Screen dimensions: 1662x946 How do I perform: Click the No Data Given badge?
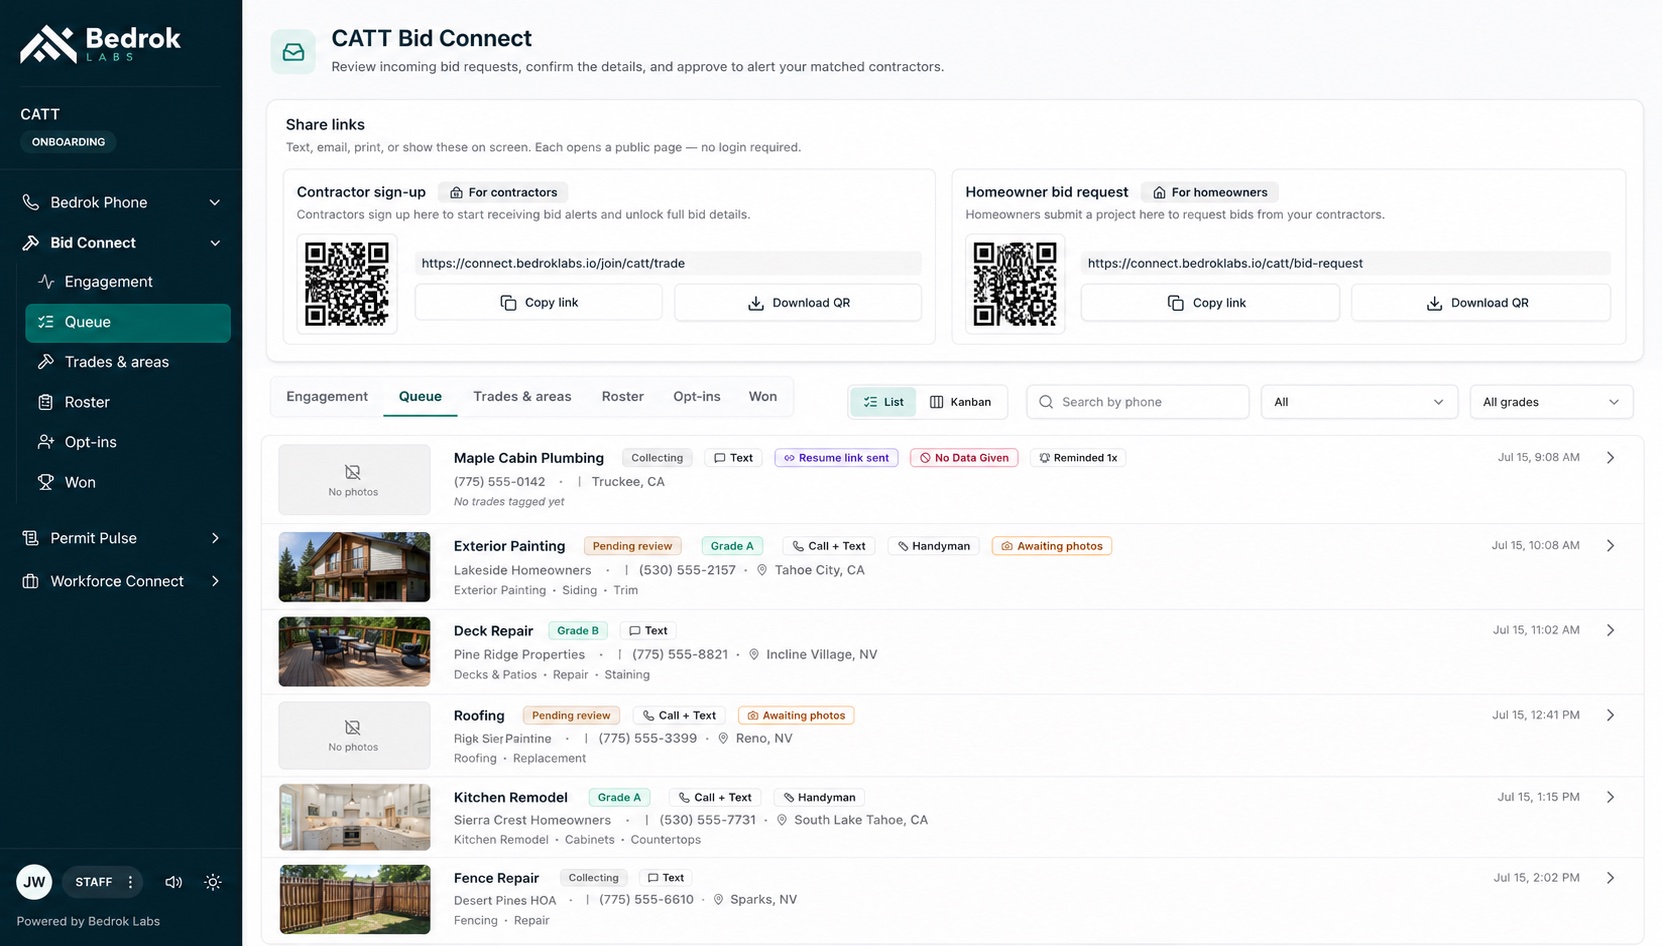(964, 458)
